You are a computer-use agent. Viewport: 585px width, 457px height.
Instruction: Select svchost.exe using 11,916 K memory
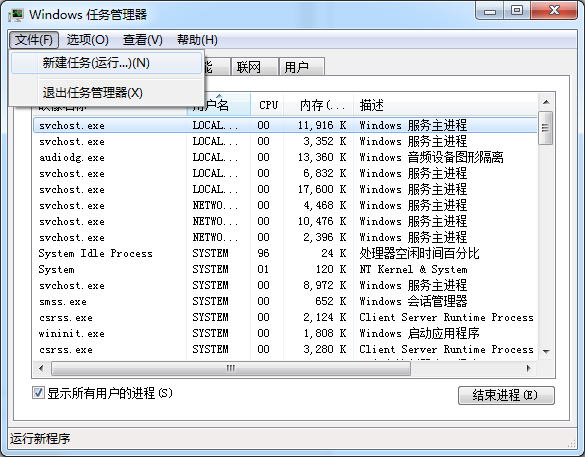285,125
